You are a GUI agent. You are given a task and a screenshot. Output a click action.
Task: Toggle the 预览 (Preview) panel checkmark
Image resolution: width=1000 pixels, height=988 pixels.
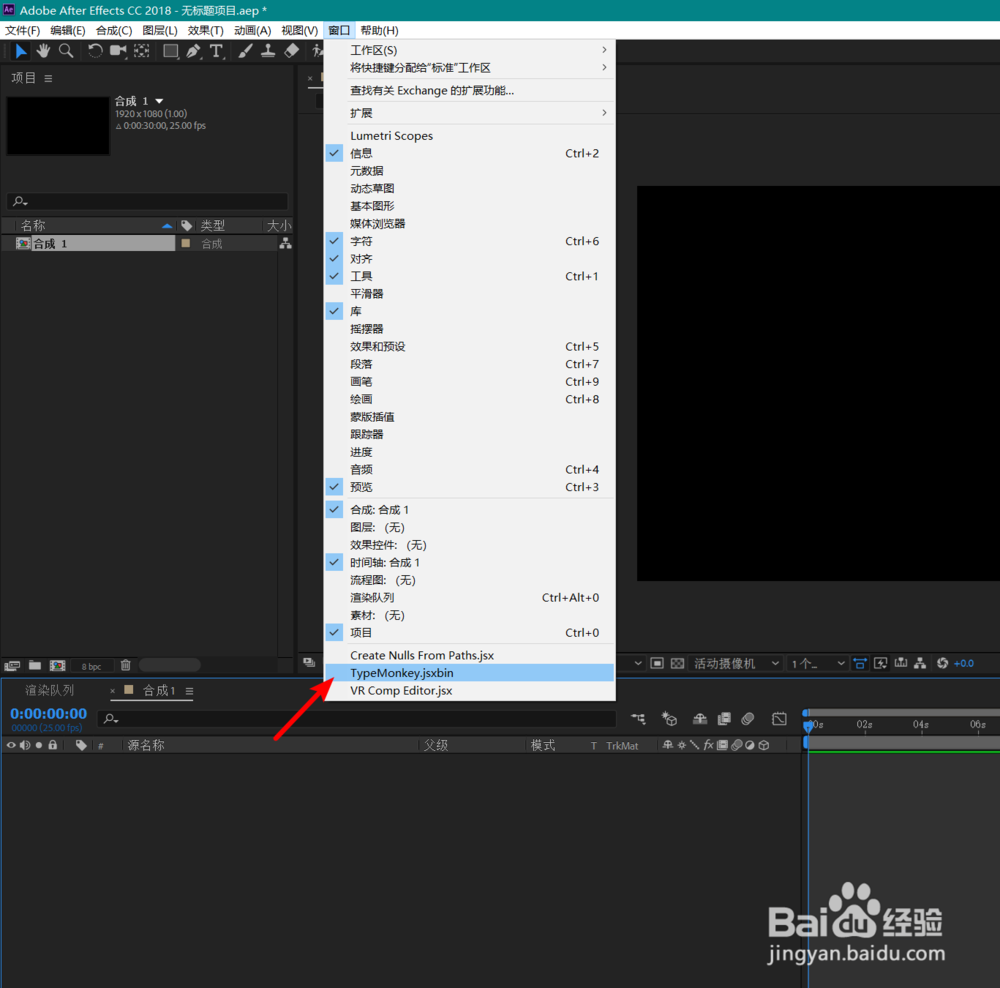point(334,487)
